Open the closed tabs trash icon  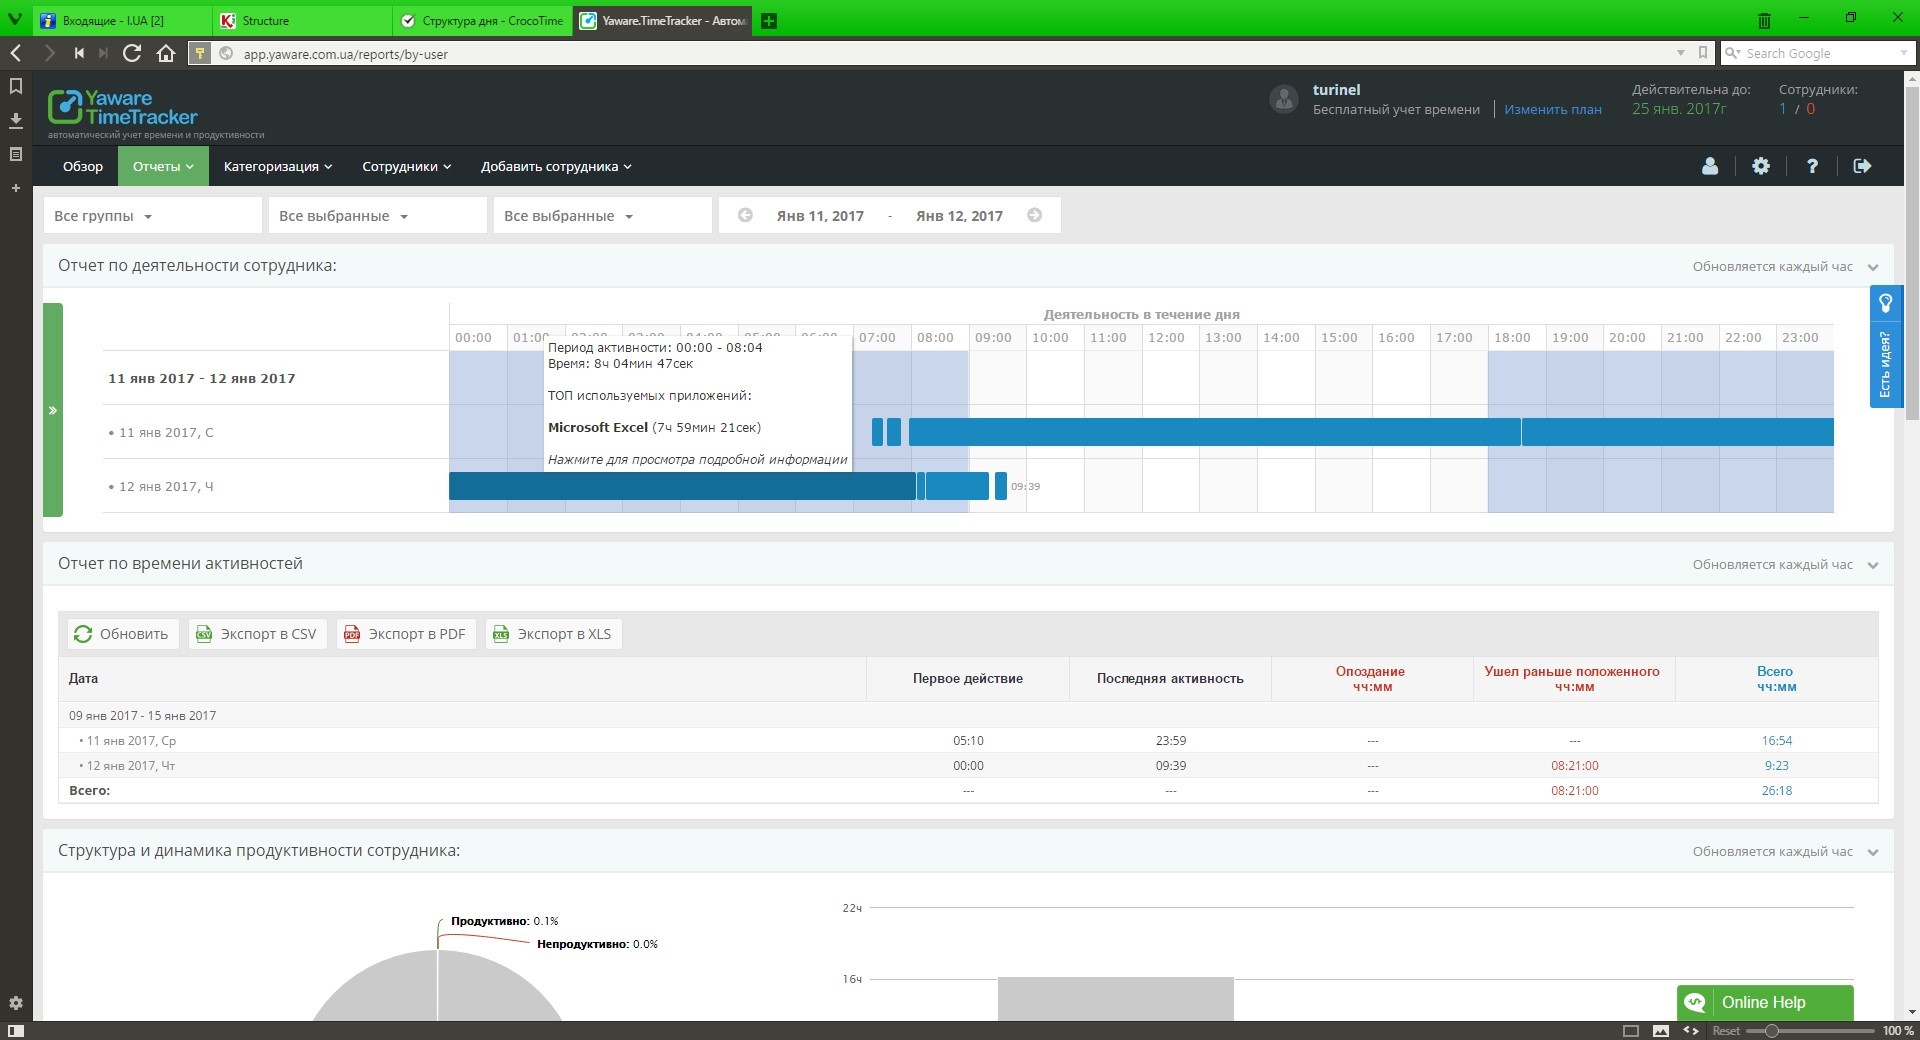click(1764, 20)
